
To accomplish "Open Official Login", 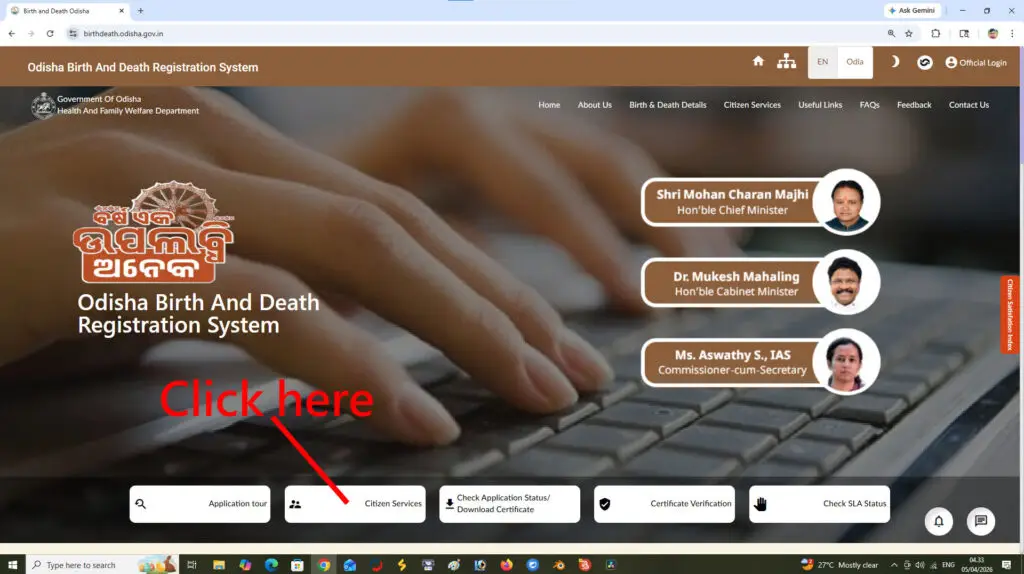I will point(976,62).
